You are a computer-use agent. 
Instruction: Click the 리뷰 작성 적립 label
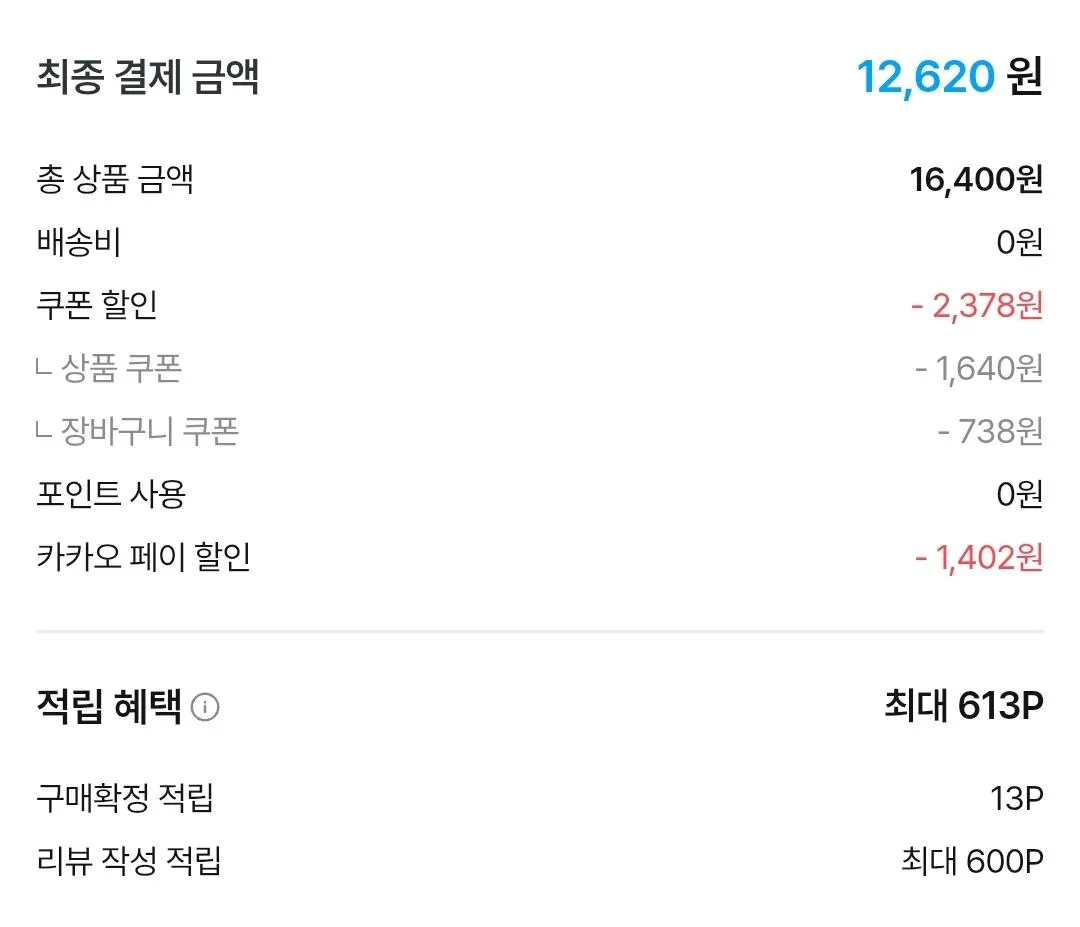pyautogui.click(x=129, y=861)
